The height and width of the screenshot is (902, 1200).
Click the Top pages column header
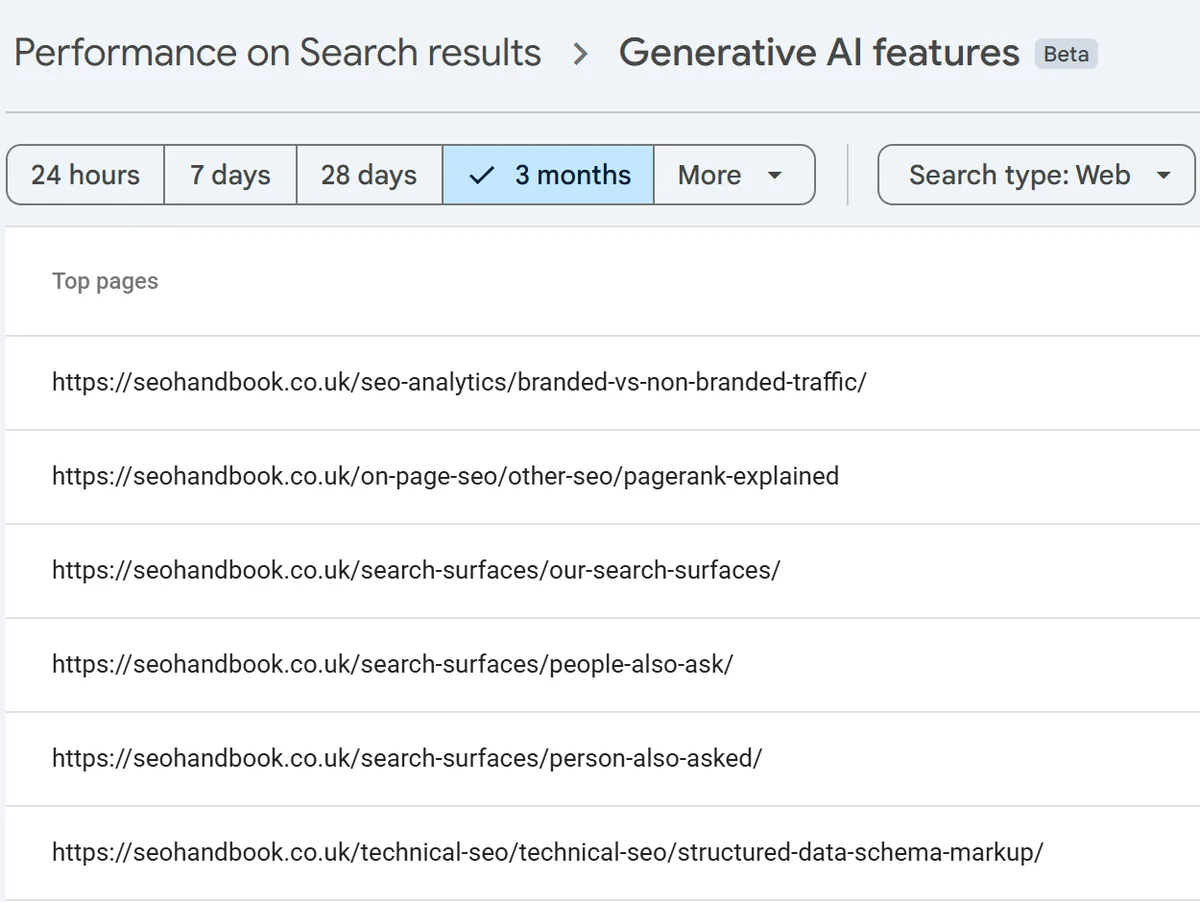pyautogui.click(x=105, y=282)
